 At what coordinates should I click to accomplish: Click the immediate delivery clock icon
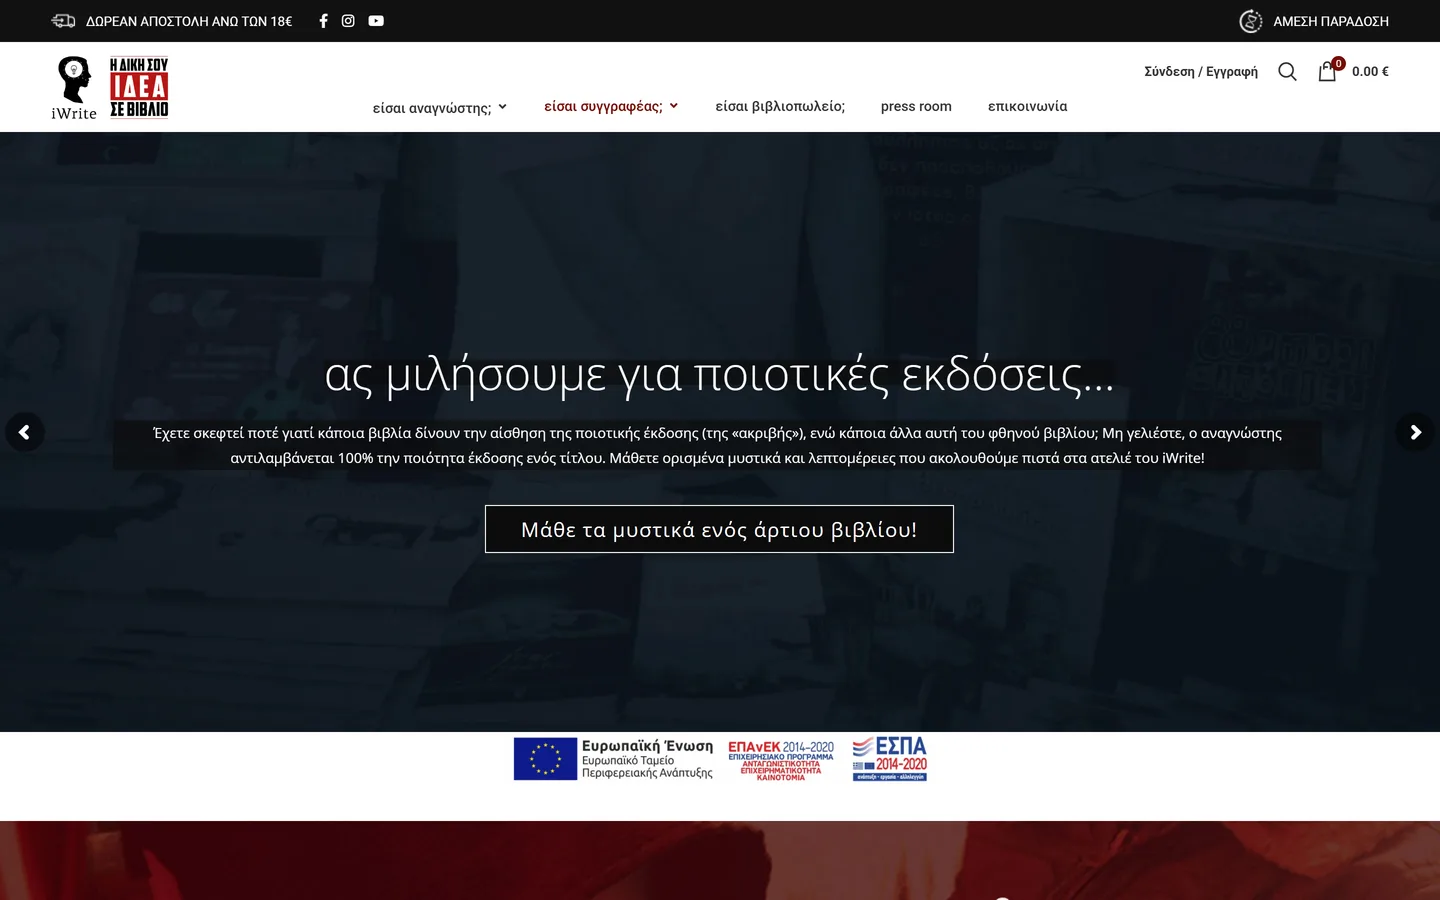click(1251, 21)
